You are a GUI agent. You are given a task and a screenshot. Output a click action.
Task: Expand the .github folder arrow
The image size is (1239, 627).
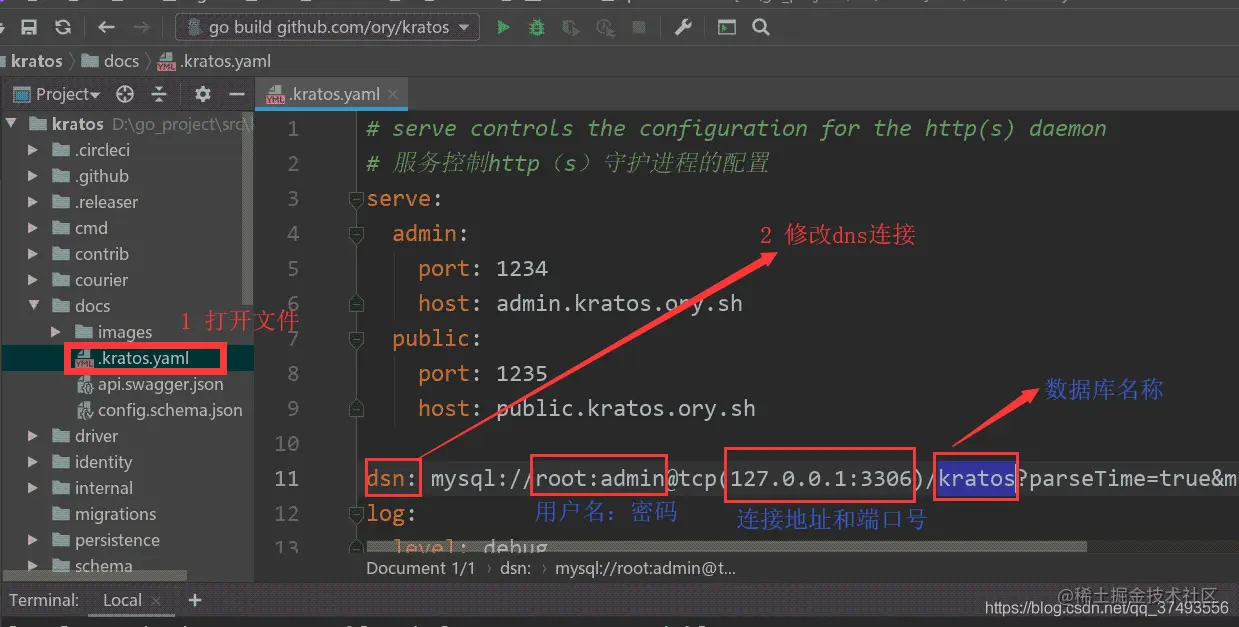click(34, 176)
